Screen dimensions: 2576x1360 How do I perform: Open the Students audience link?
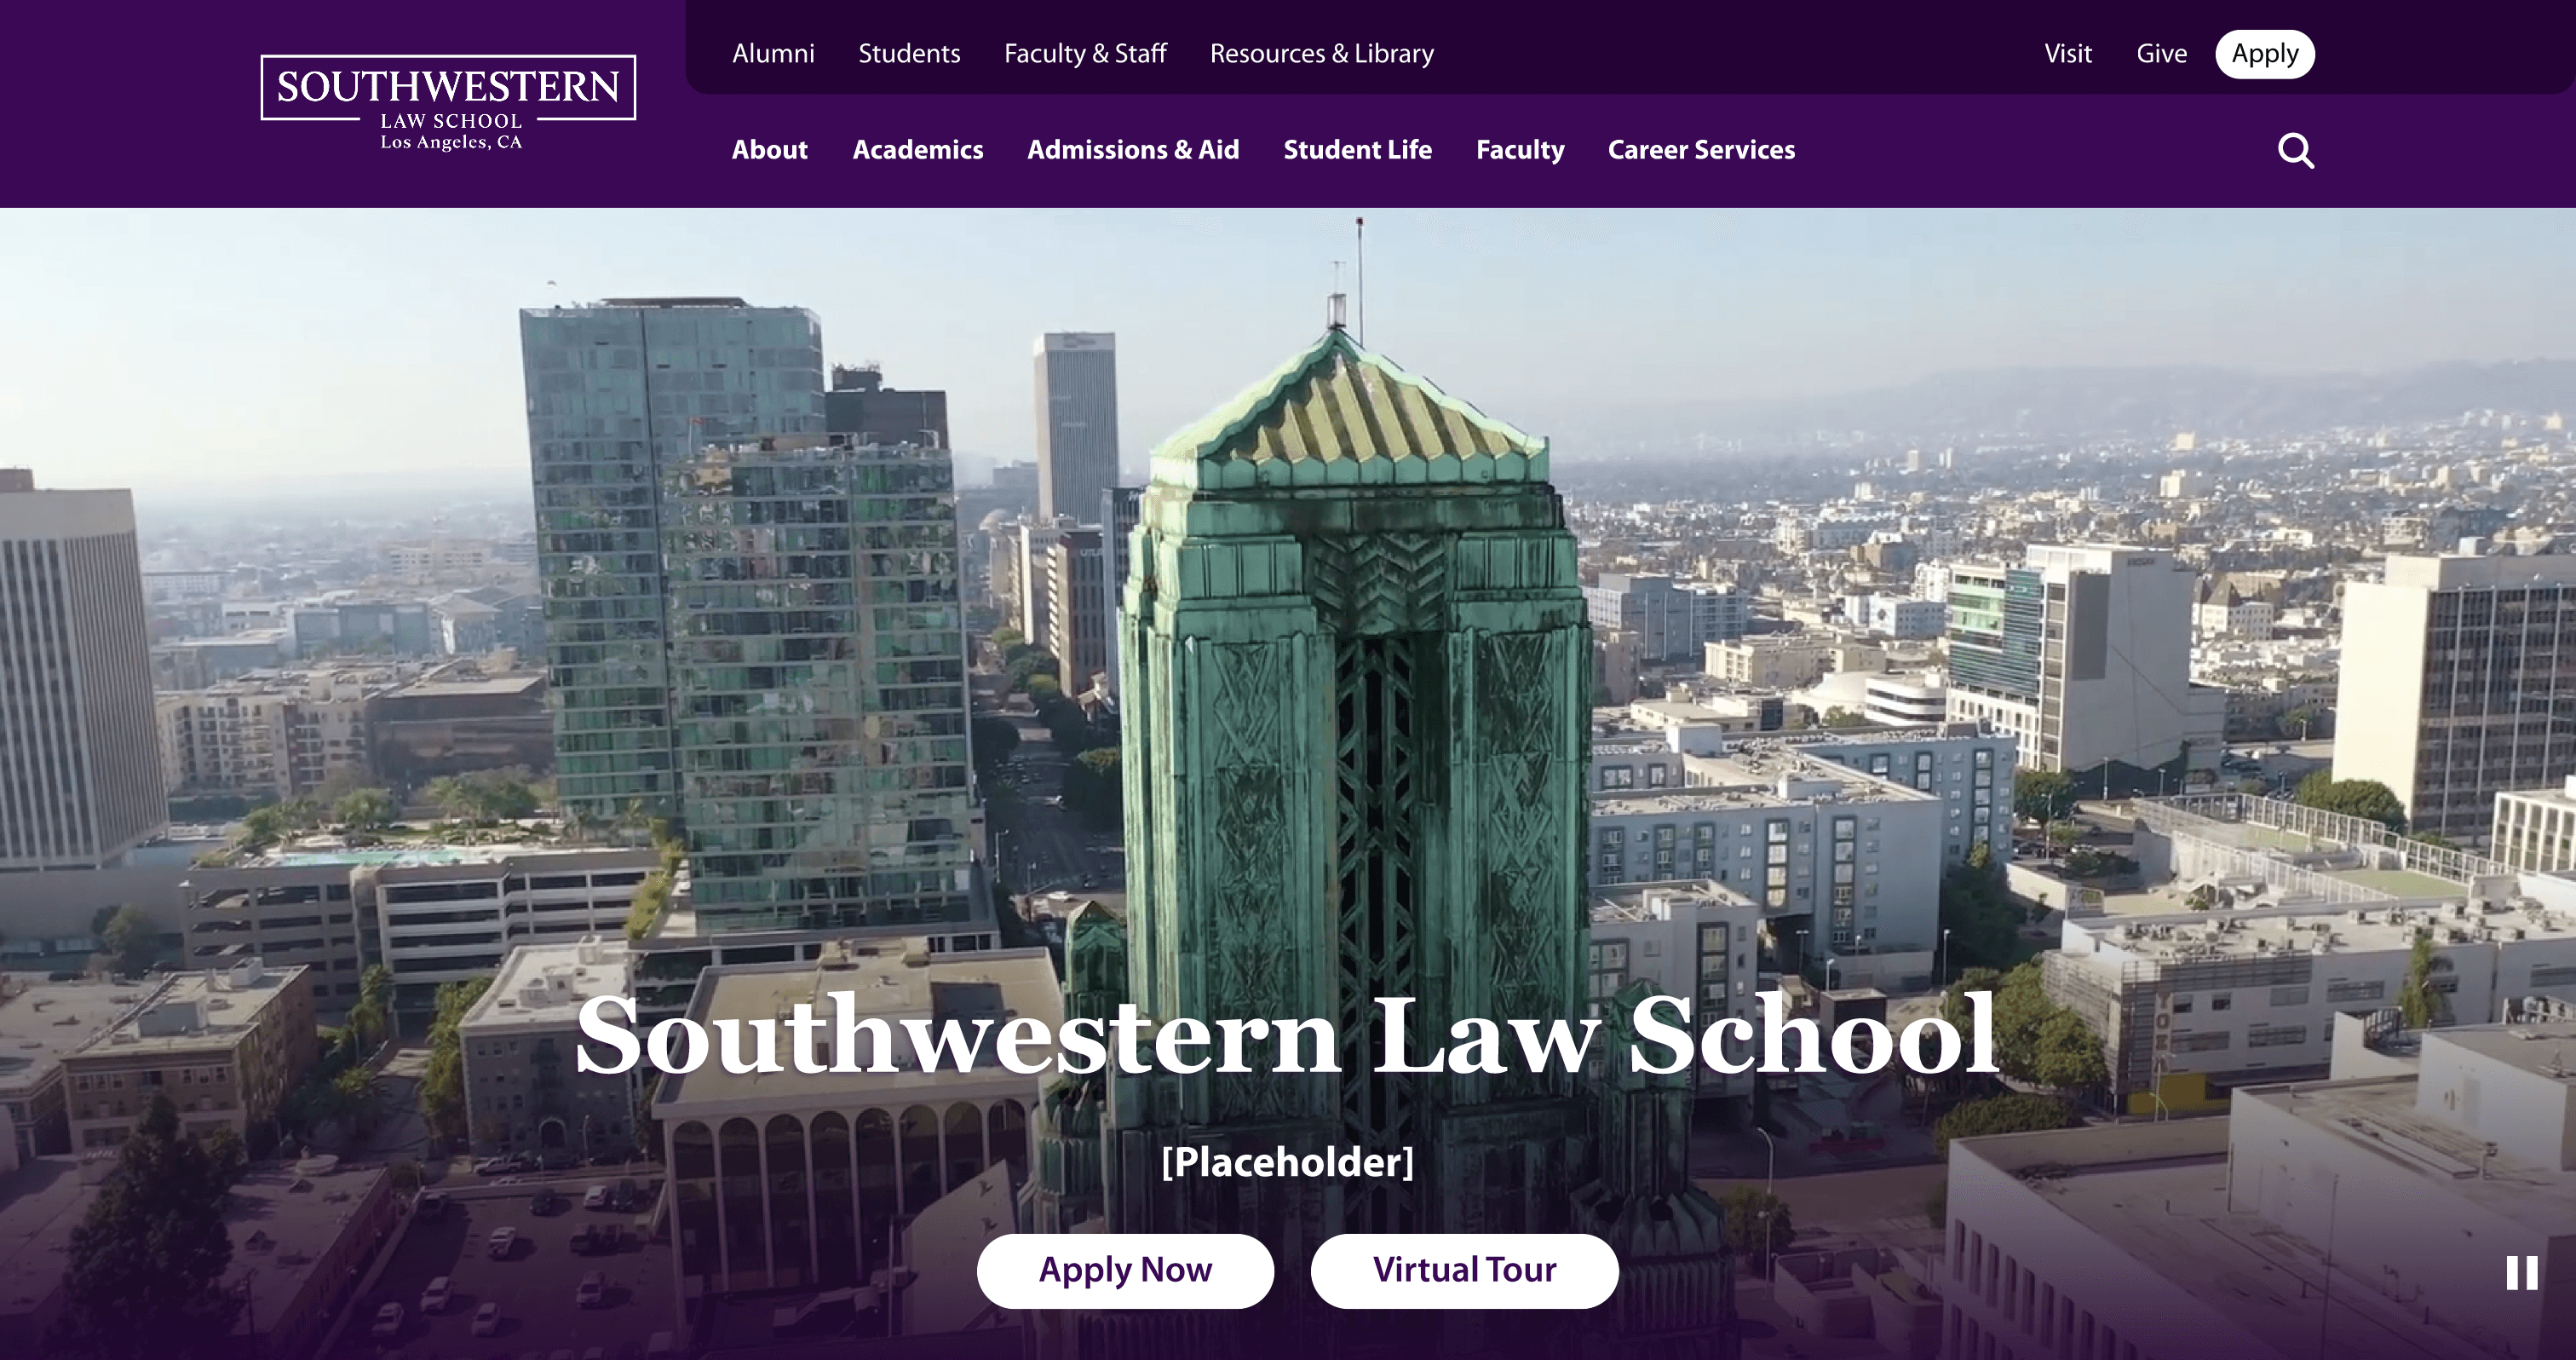point(909,54)
